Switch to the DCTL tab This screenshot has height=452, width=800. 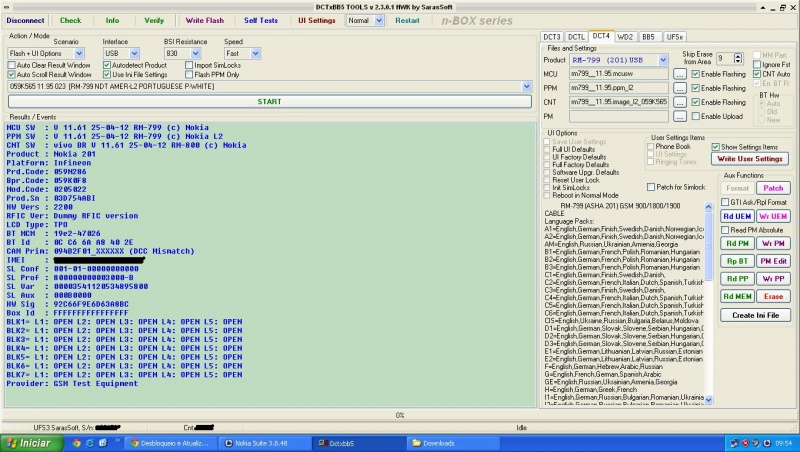576,37
